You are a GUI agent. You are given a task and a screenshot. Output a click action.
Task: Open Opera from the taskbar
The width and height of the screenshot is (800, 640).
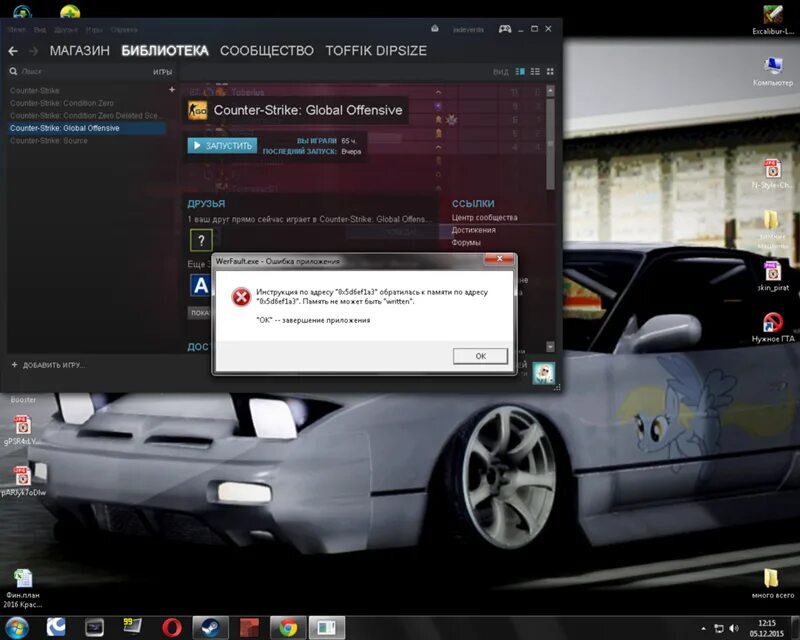[x=172, y=627]
